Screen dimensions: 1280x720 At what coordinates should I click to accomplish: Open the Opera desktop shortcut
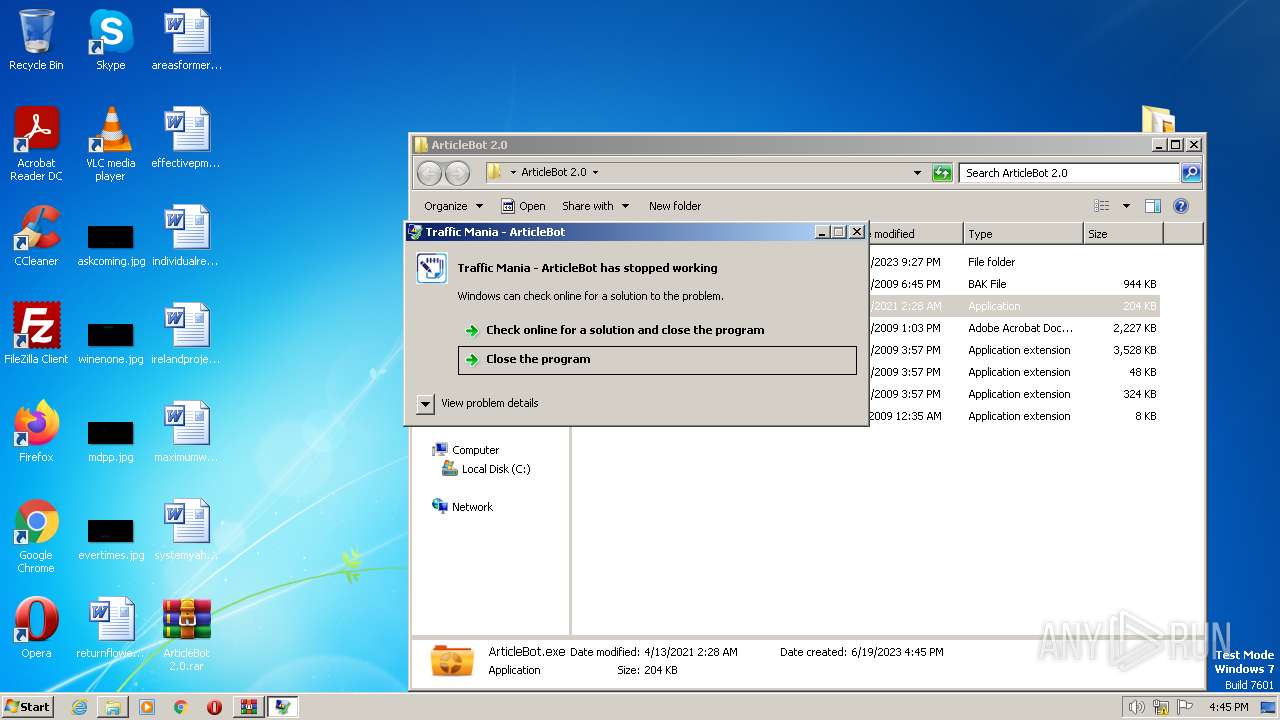coord(36,628)
